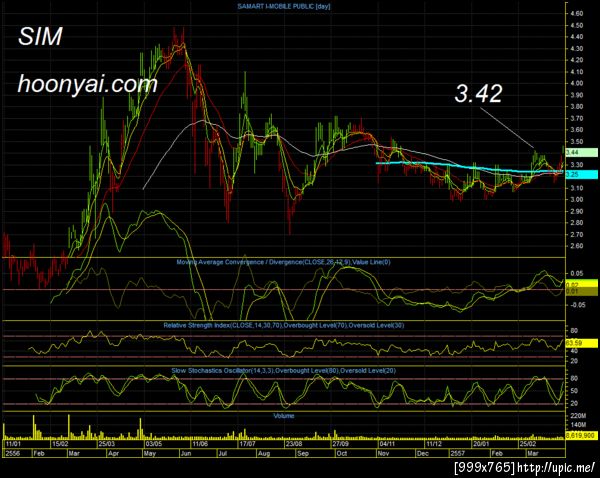Select the Relative Strength Index panel title
This screenshot has height=478, width=600.
coord(284,325)
